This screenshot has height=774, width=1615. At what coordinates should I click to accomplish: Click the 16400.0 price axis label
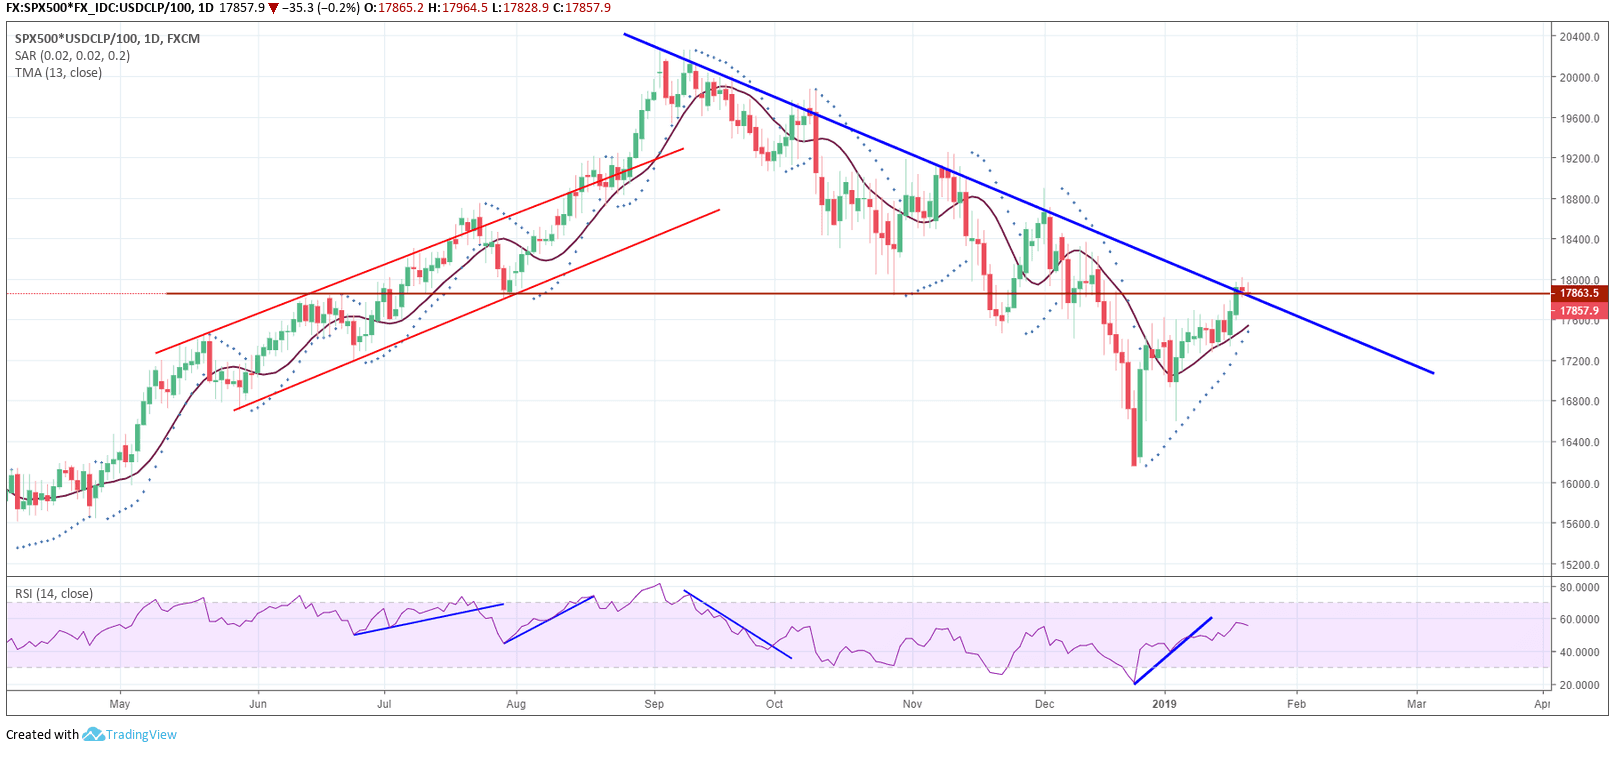click(x=1579, y=442)
